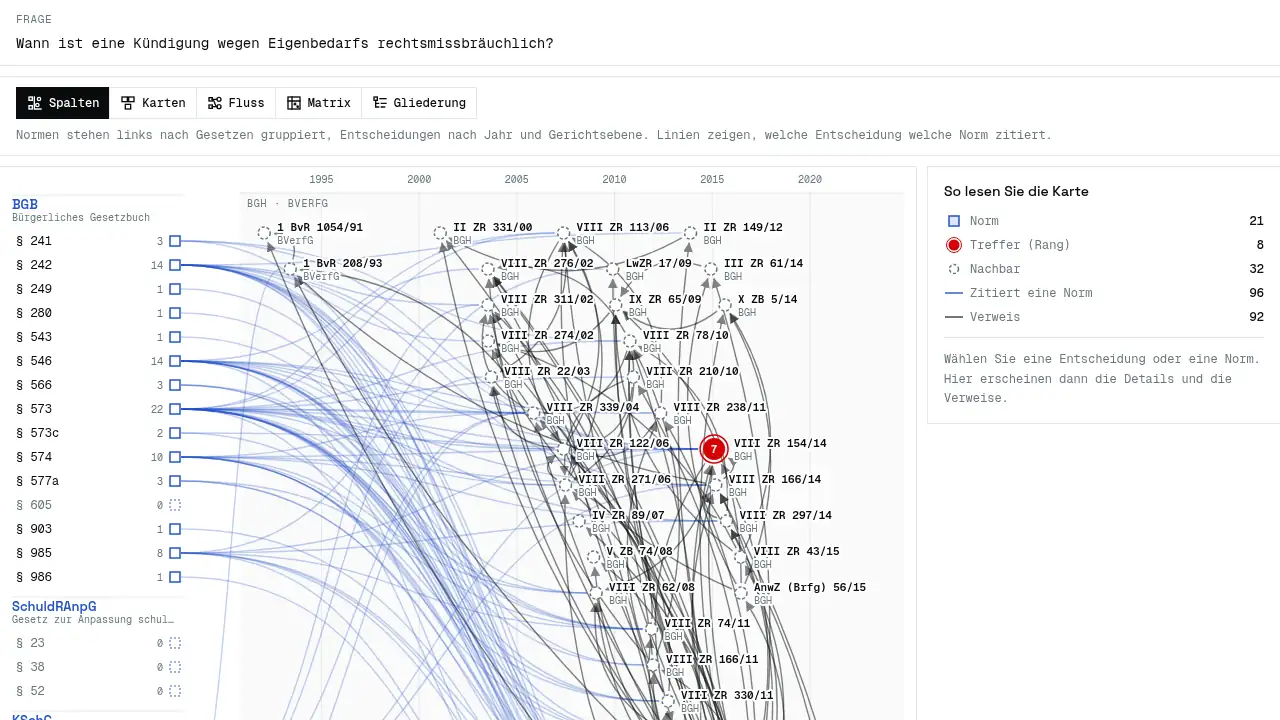Screen dimensions: 1280x720
Task: Click the II ZR 331/00 decision node
Action: (440, 233)
